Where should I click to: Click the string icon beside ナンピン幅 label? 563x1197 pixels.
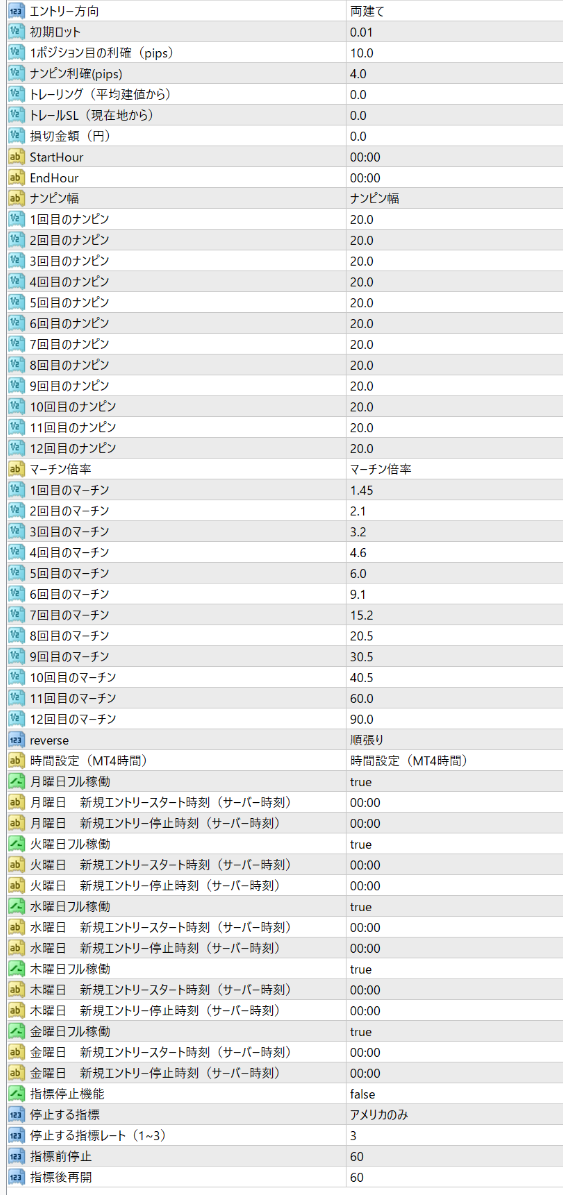coord(17,198)
